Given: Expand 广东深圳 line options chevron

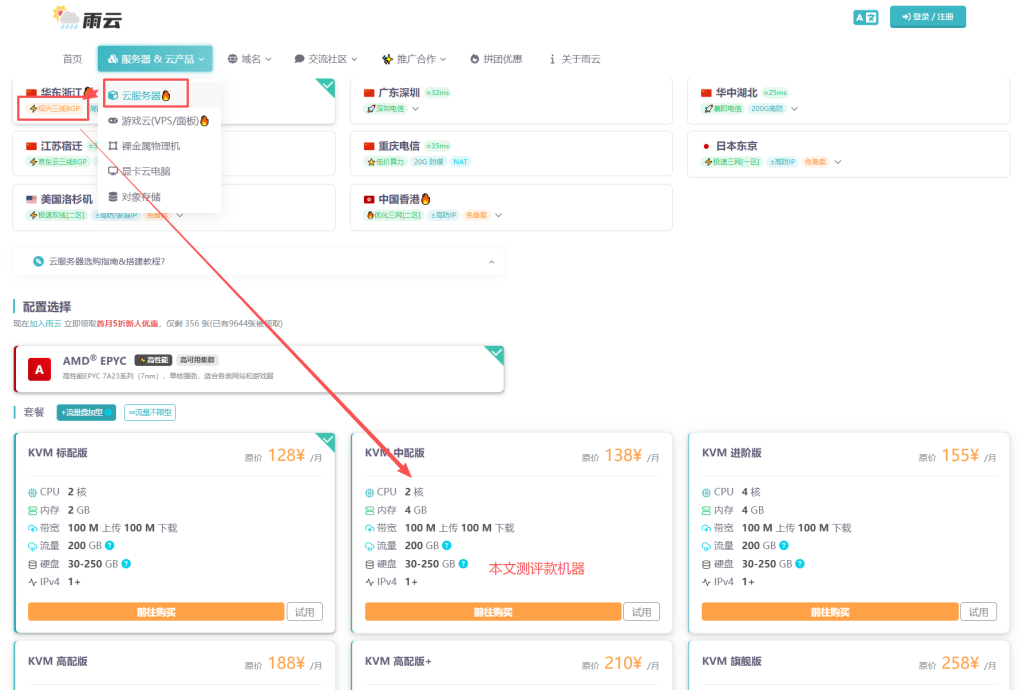Looking at the screenshot, I should 415,109.
